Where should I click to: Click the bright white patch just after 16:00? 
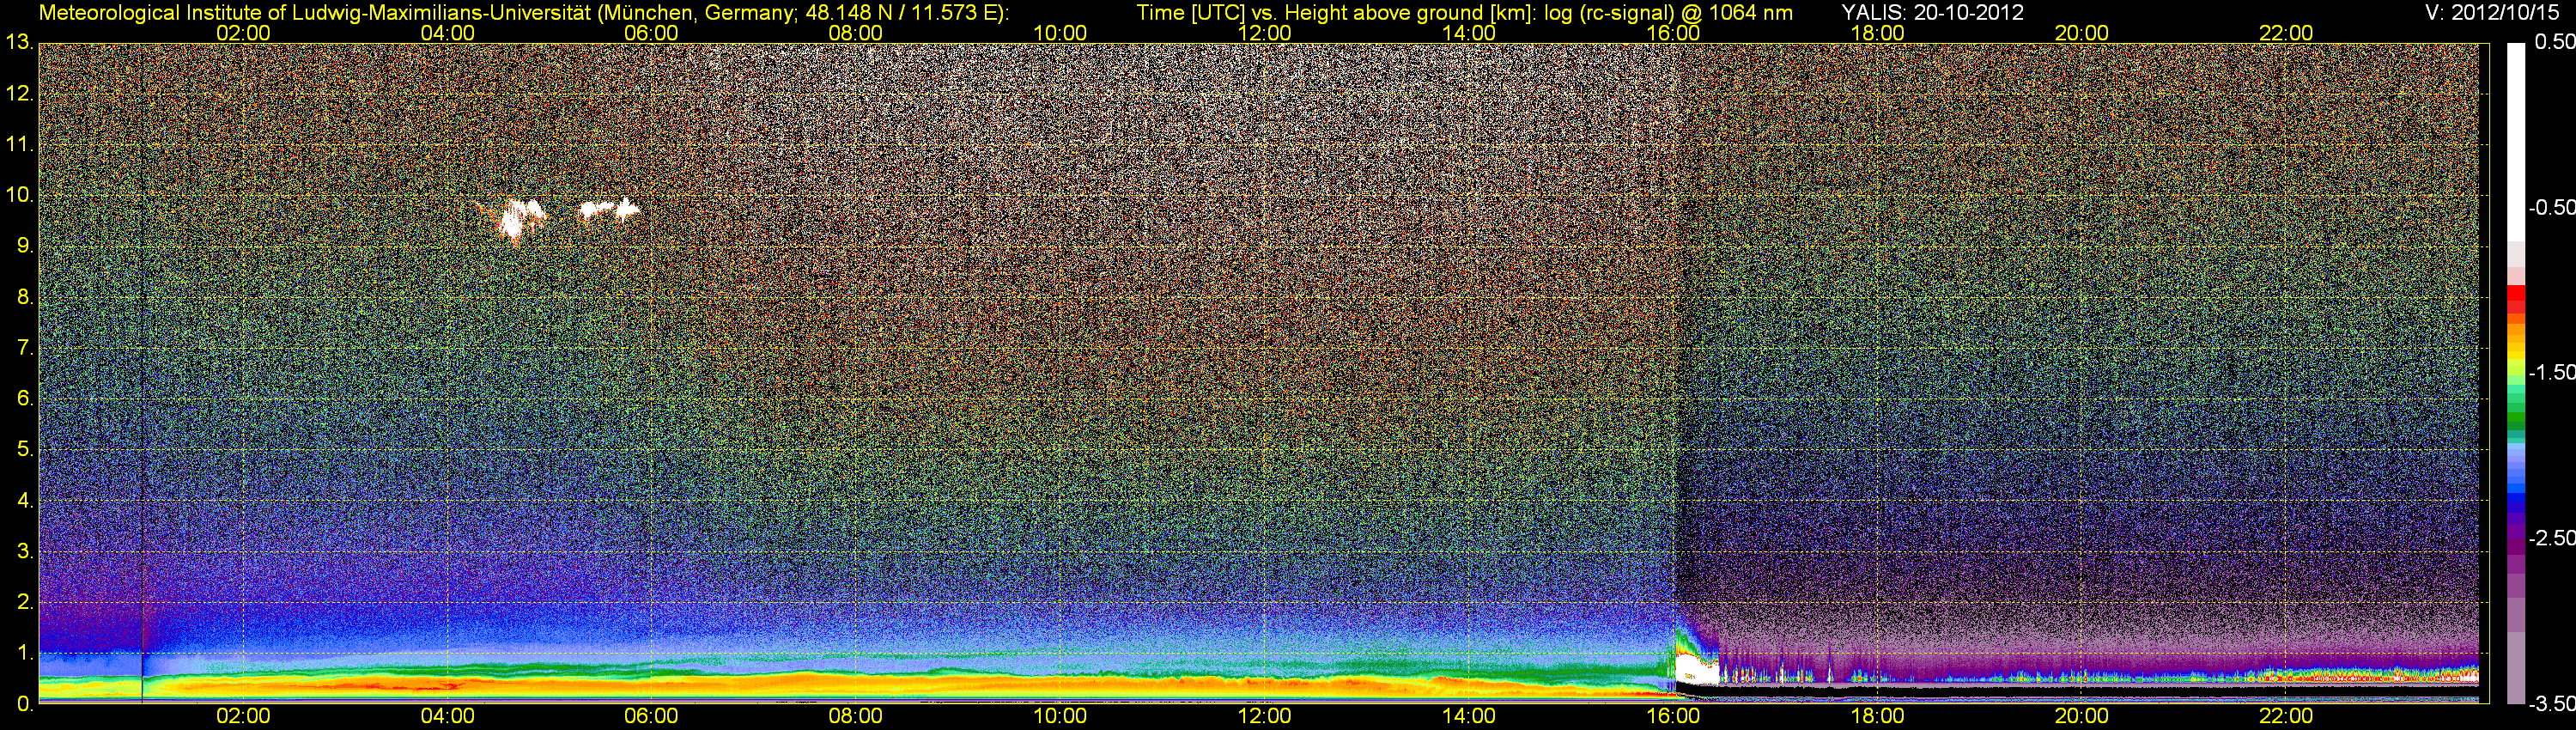coord(1694,668)
